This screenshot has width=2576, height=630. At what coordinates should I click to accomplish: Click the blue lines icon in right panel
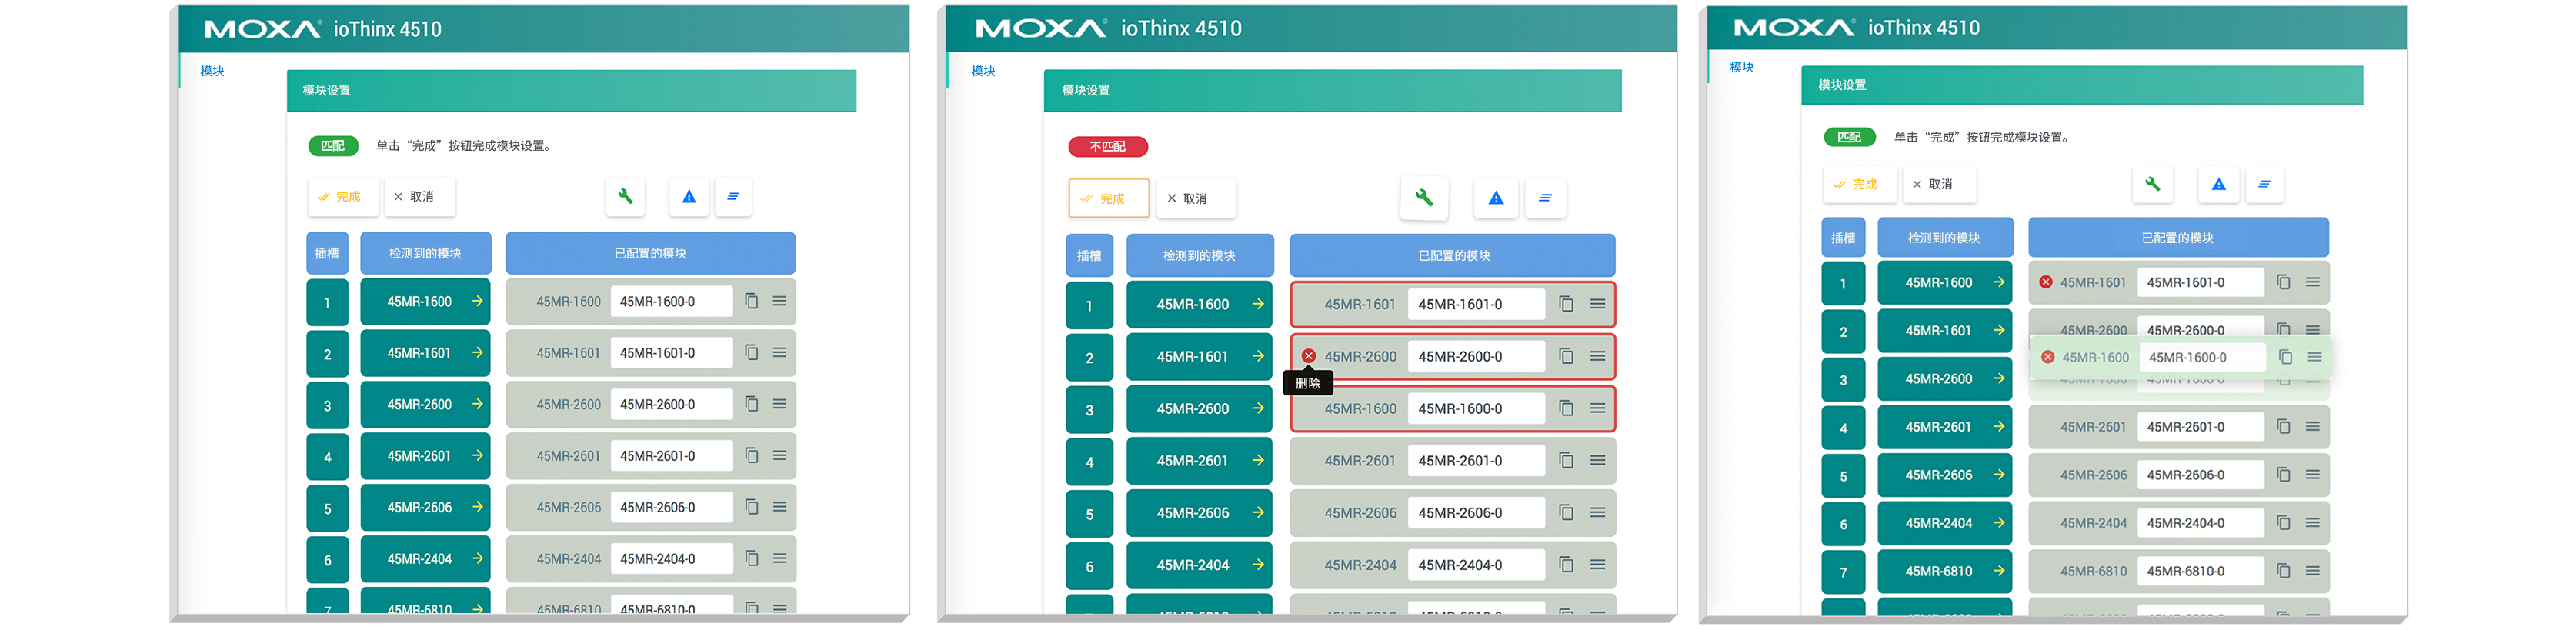[2264, 184]
